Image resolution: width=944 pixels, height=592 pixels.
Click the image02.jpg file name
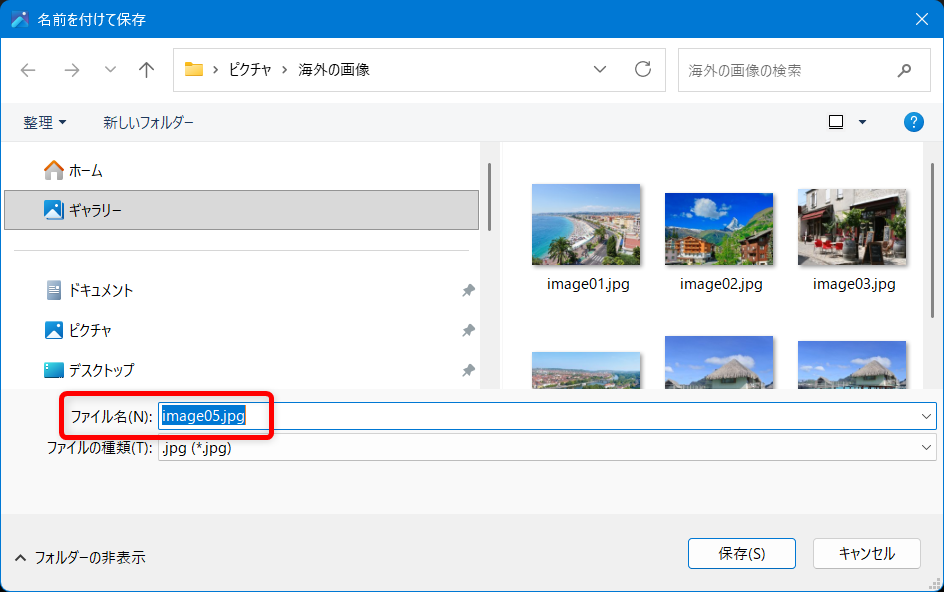coord(721,284)
